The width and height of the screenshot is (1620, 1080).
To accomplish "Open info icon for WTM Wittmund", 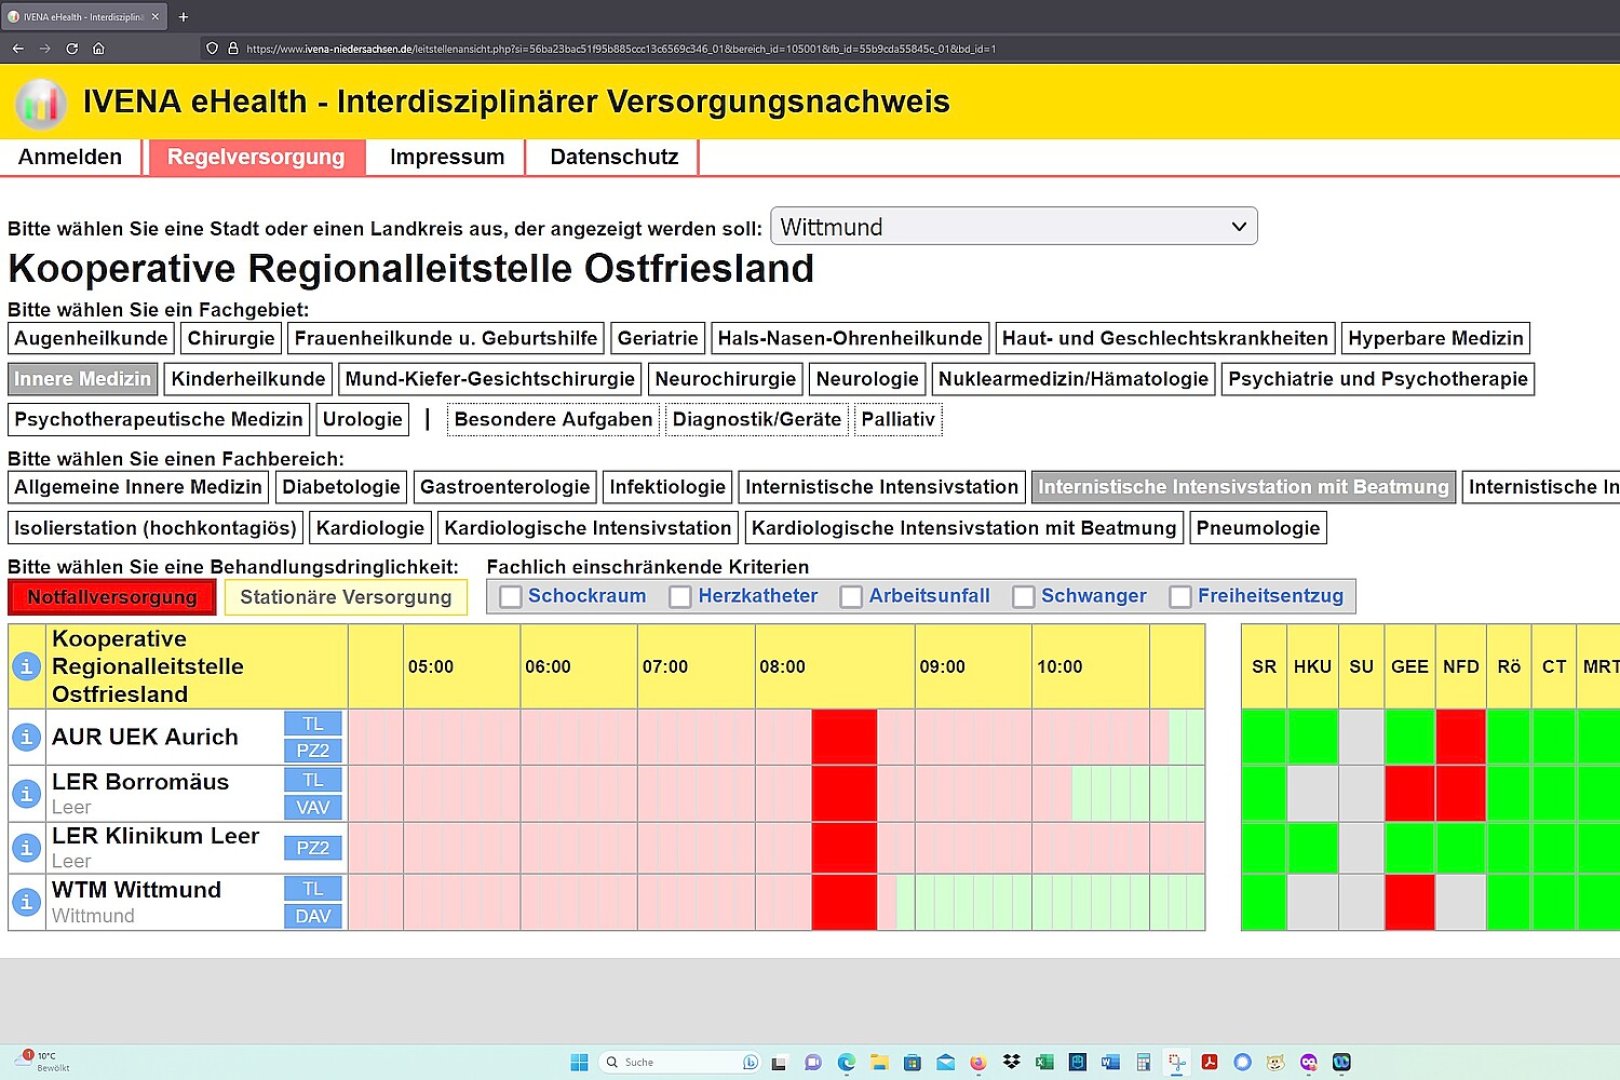I will coord(26,902).
